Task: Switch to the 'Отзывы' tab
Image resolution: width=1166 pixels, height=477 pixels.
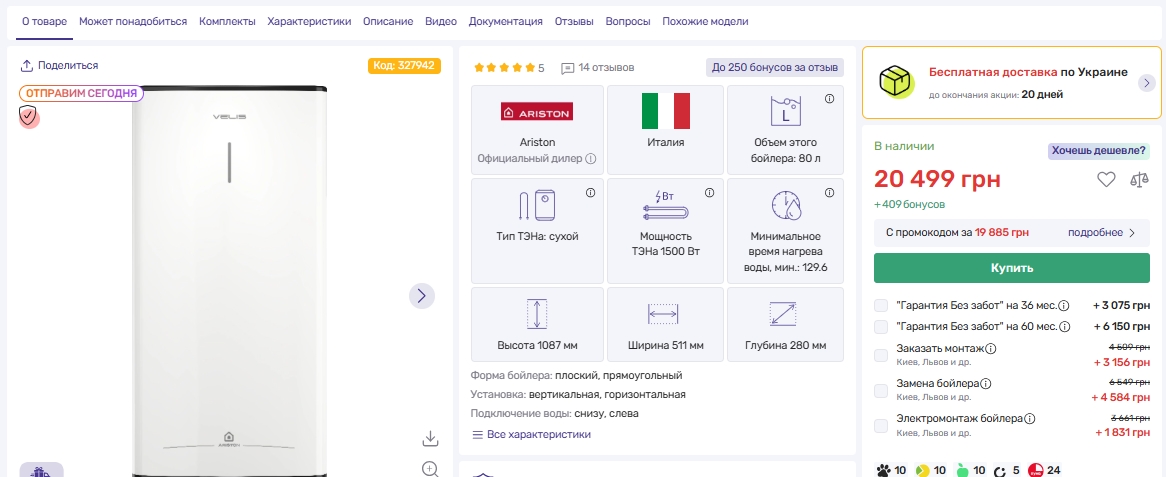Action: coord(574,21)
